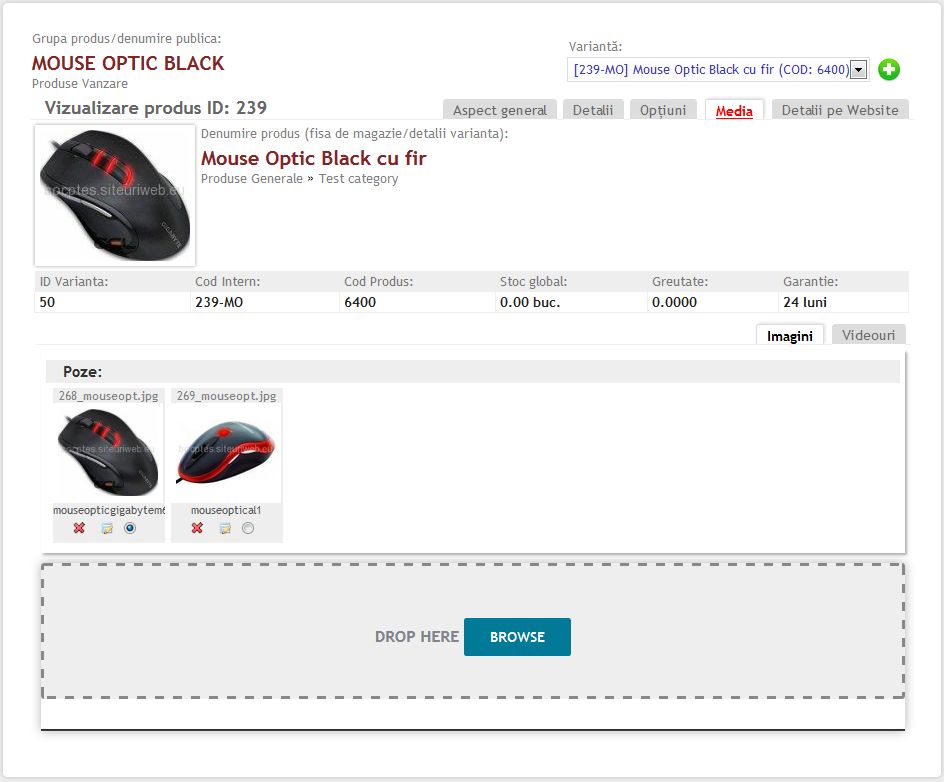Switch to the Aspect general tab
944x782 pixels.
pyautogui.click(x=500, y=110)
